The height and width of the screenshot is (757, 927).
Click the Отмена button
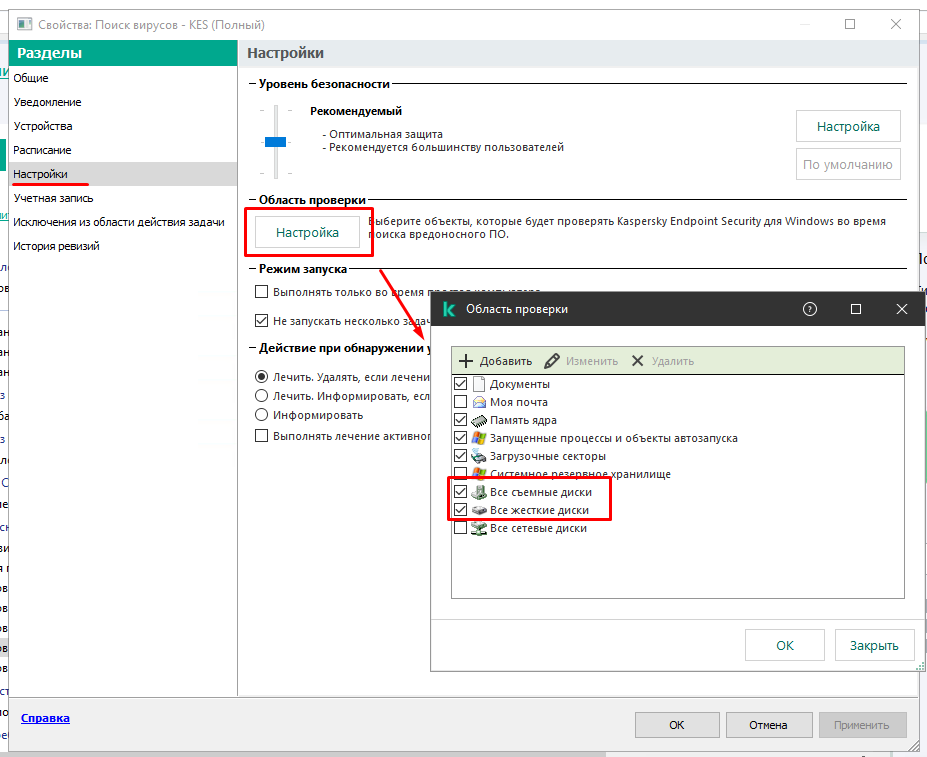(768, 725)
